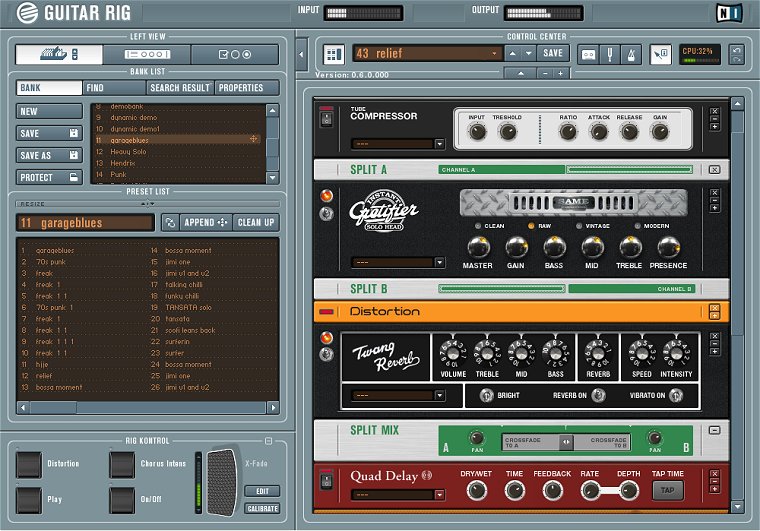The height and width of the screenshot is (531, 760).
Task: Open the tuner fork icon
Action: [x=612, y=54]
